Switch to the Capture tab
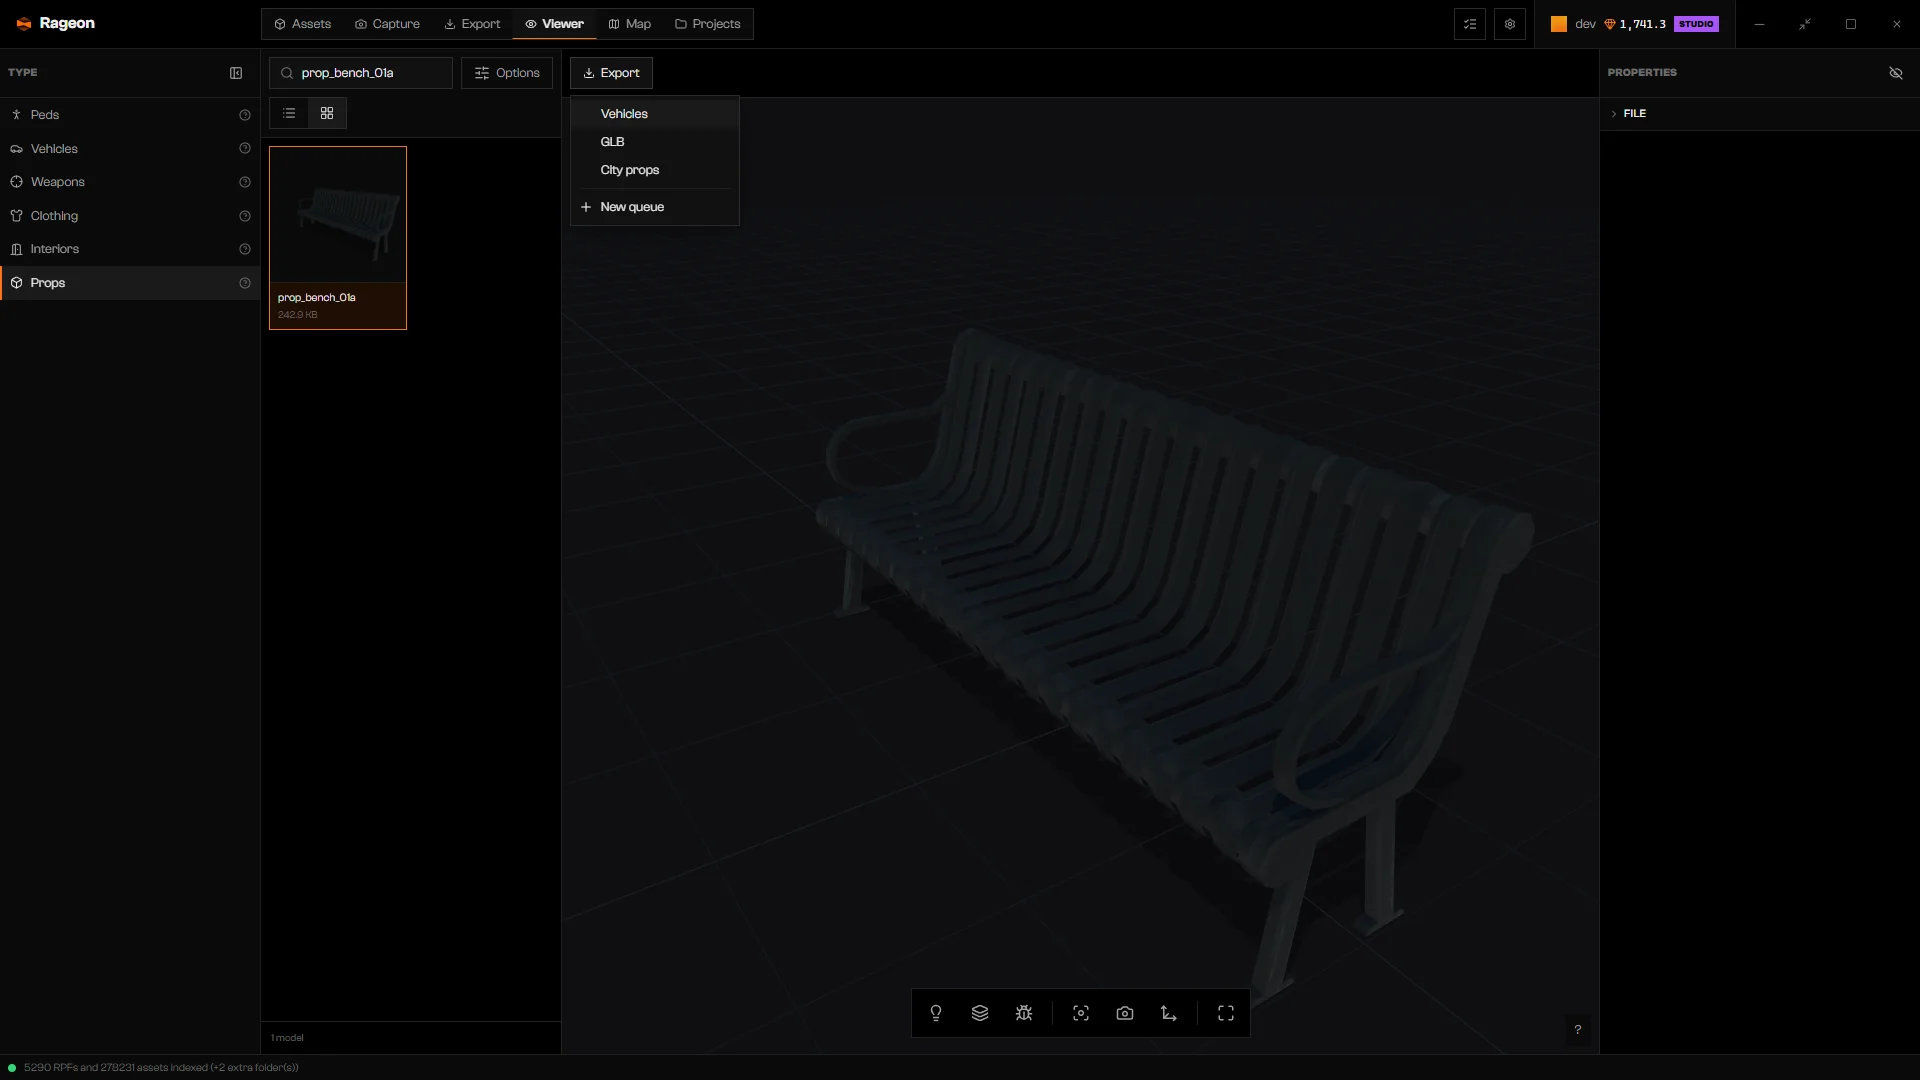This screenshot has height=1080, width=1920. point(388,24)
